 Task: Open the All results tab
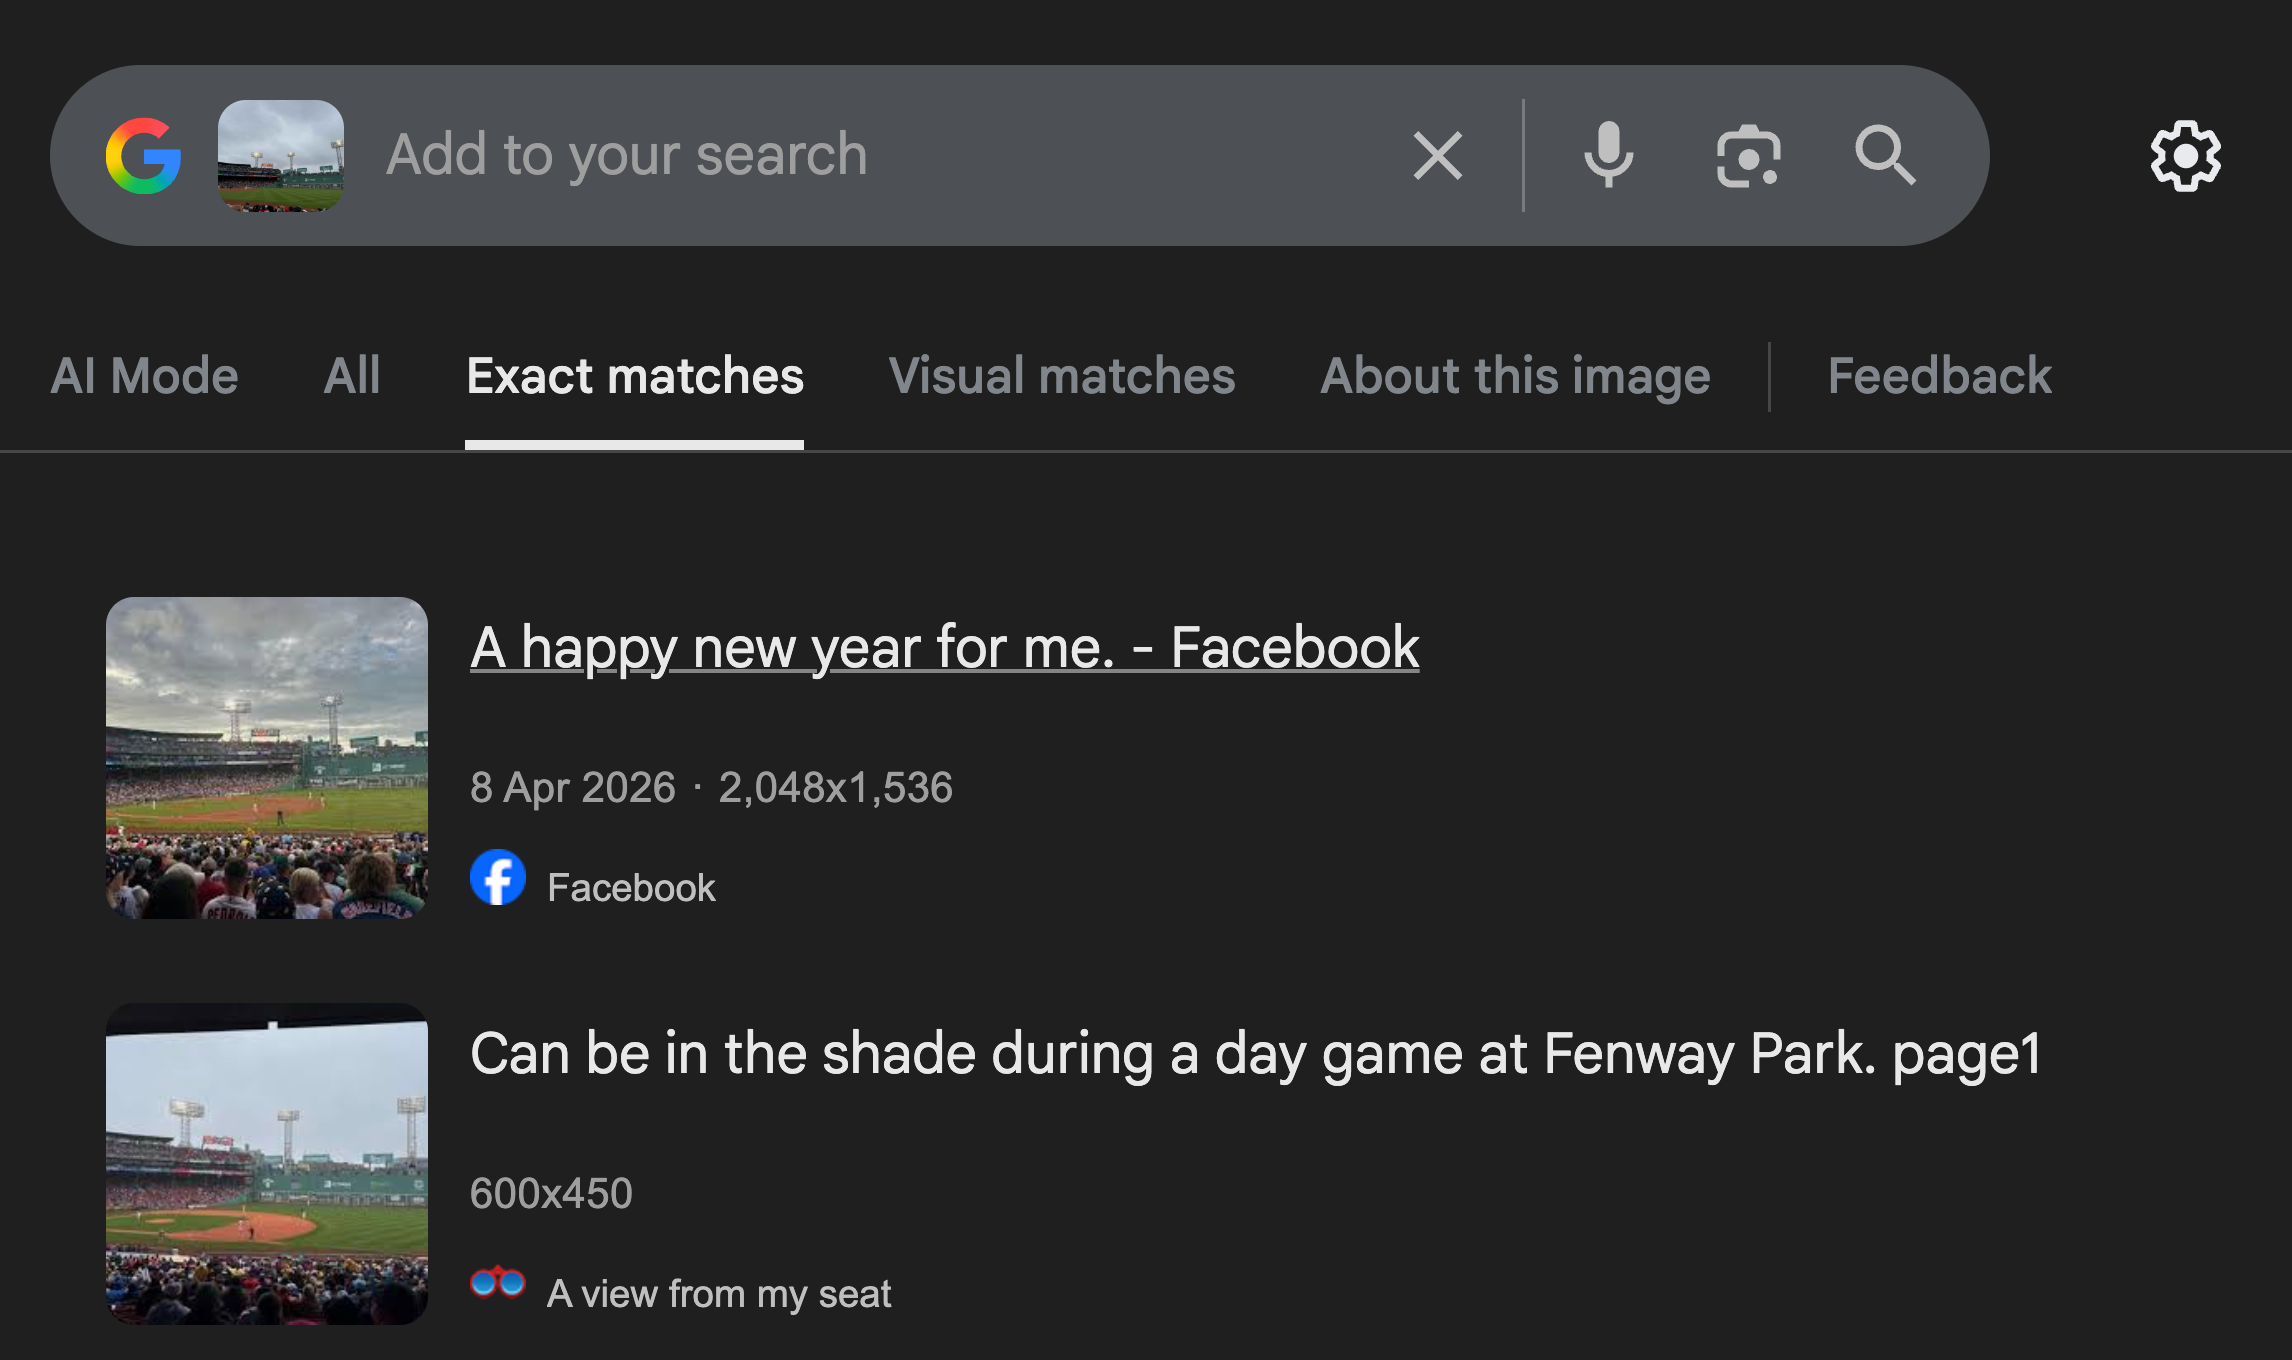(352, 376)
